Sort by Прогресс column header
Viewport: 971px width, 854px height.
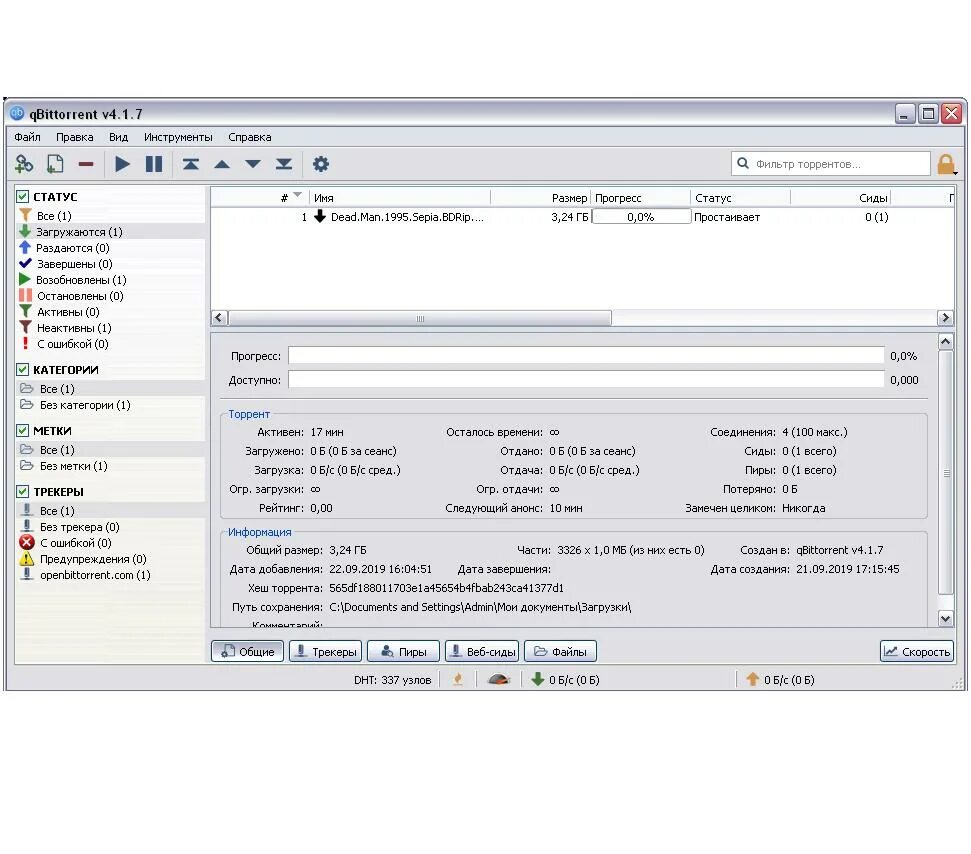coord(641,198)
